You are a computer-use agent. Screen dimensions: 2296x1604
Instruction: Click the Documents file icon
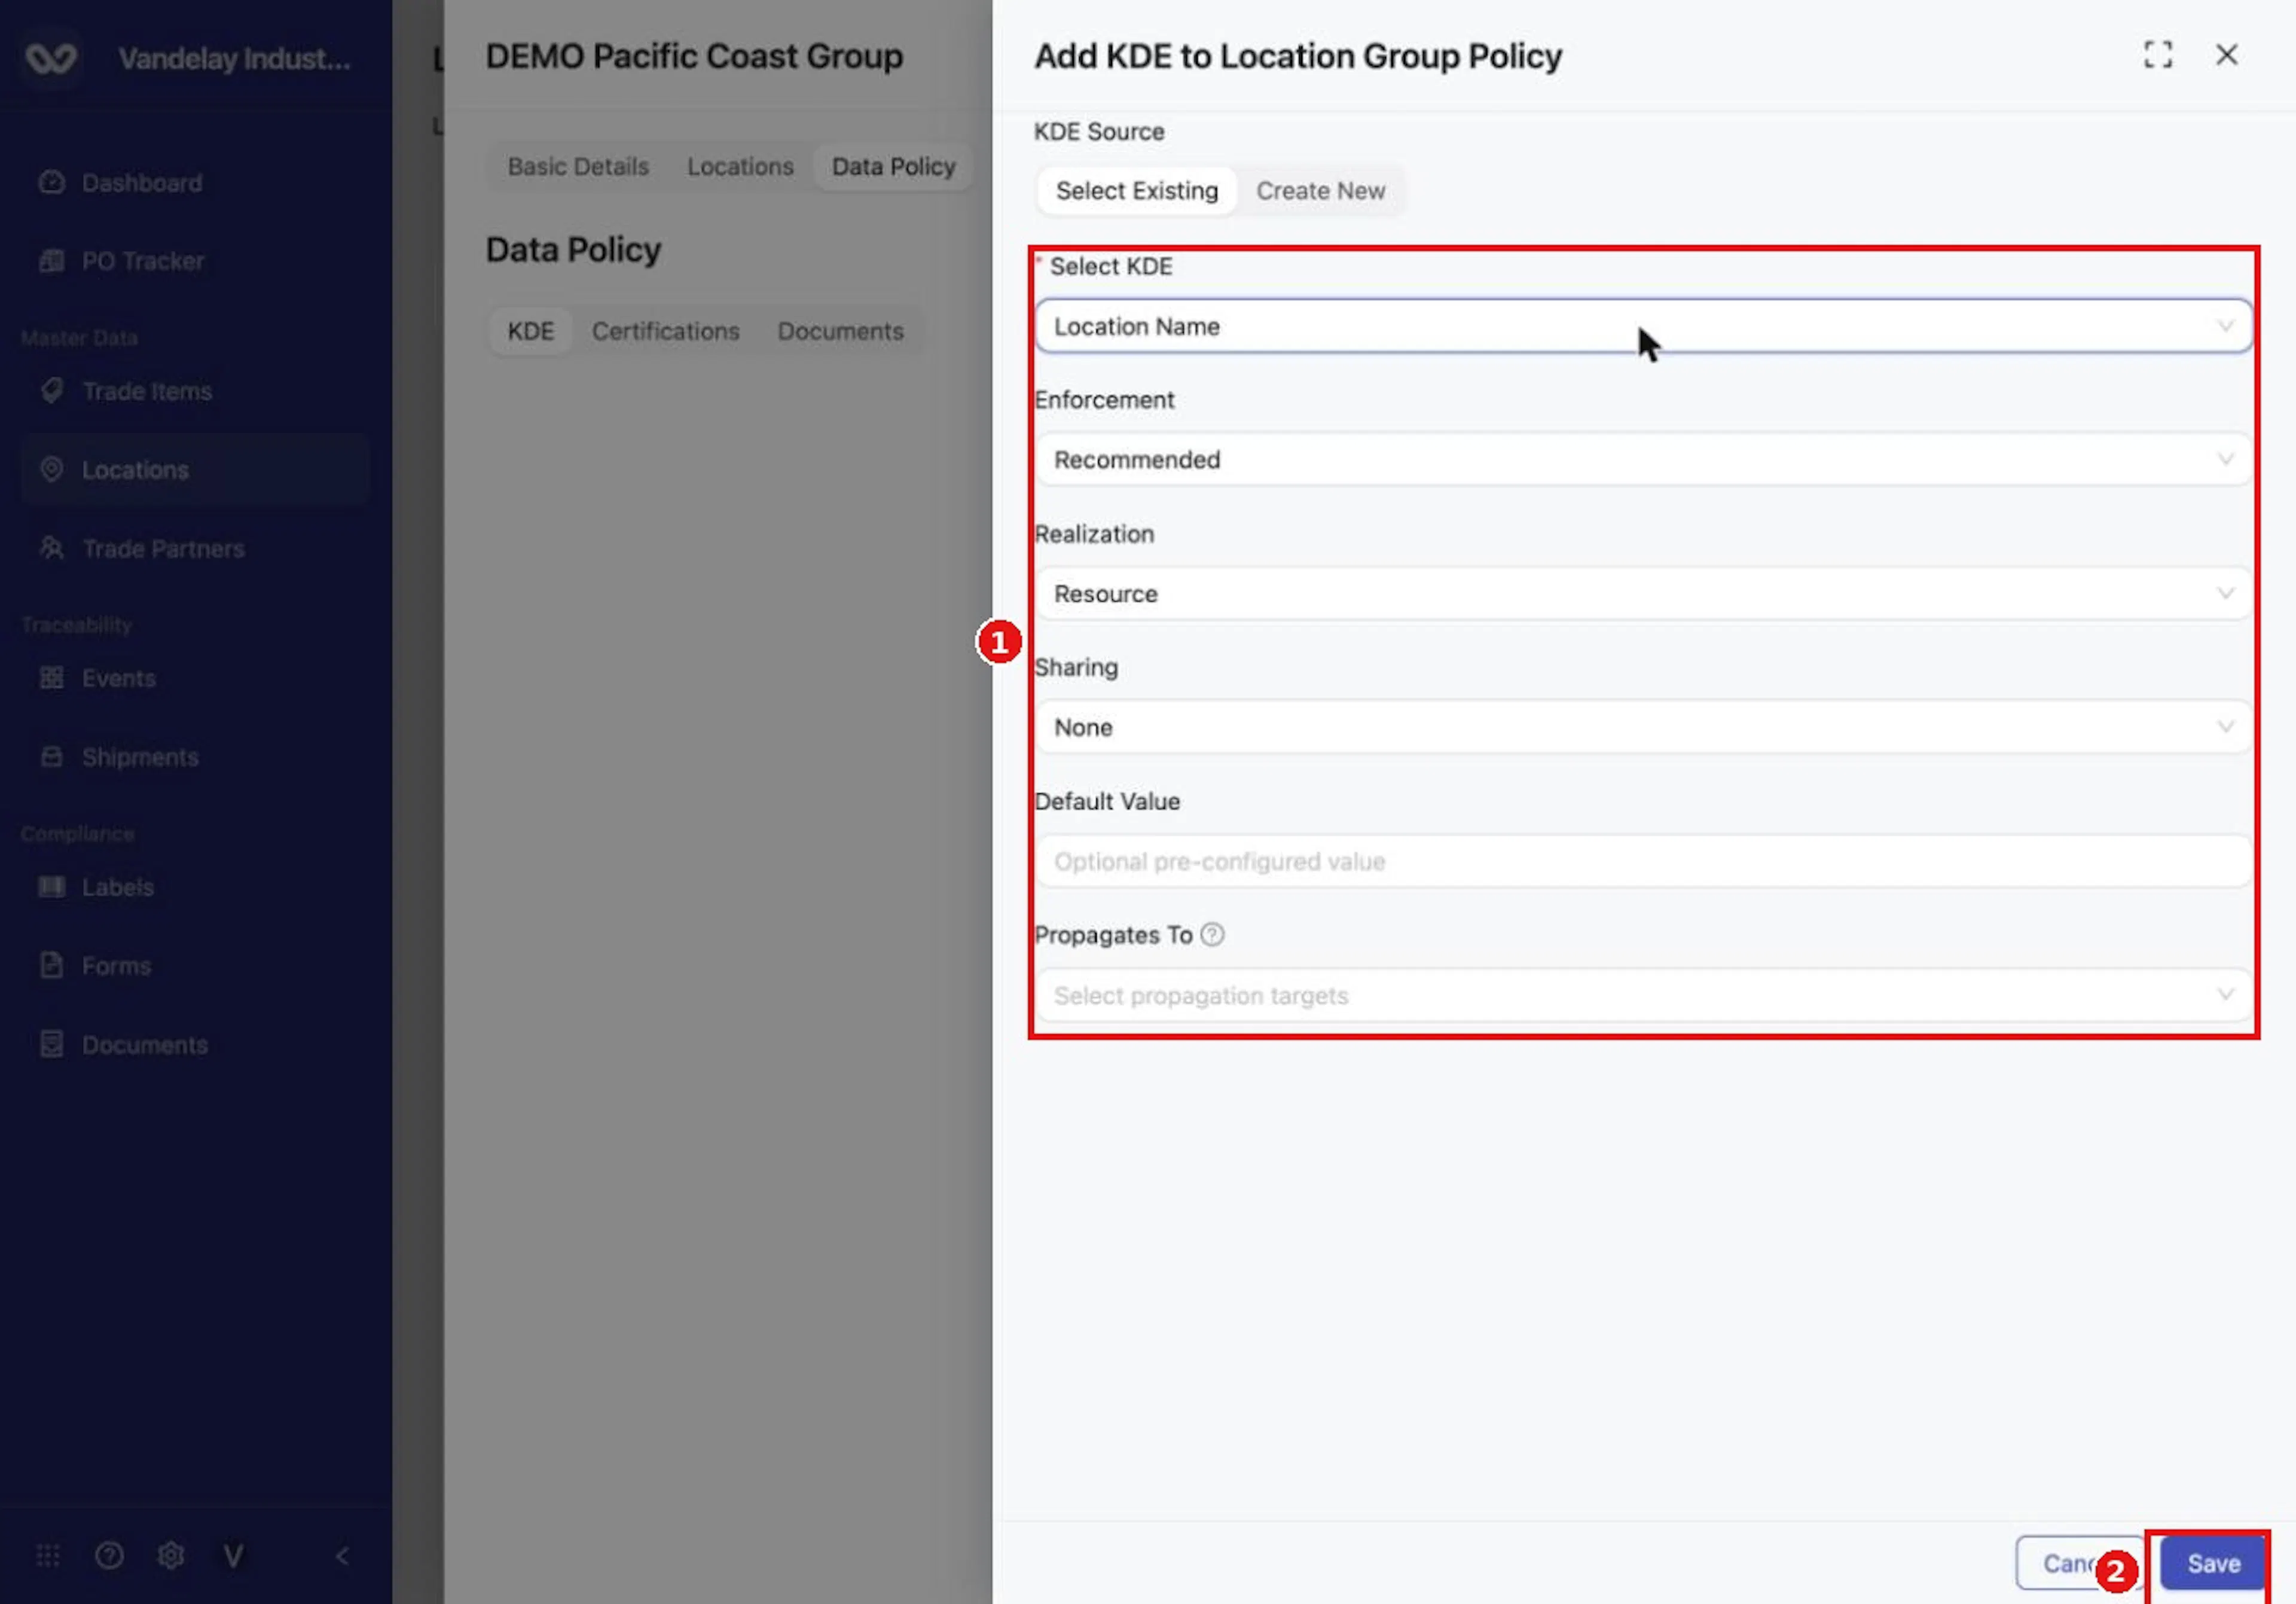(51, 1045)
